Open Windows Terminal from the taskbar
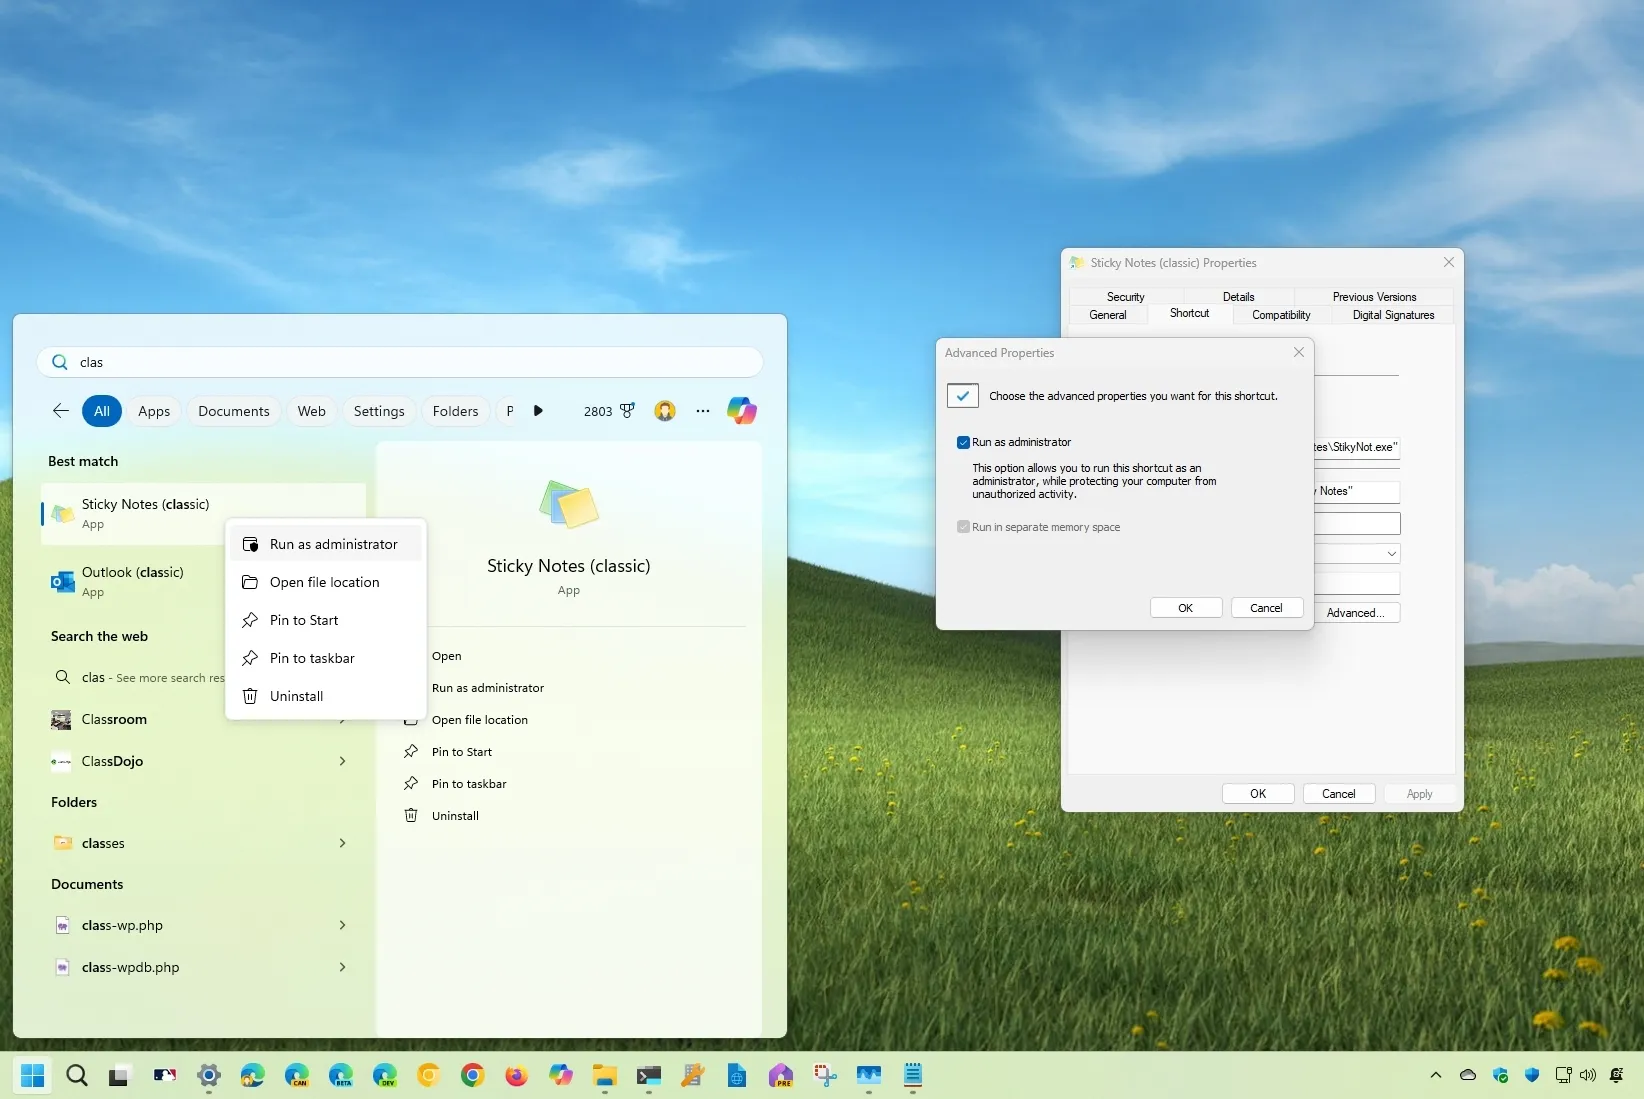Image resolution: width=1644 pixels, height=1099 pixels. point(649,1076)
